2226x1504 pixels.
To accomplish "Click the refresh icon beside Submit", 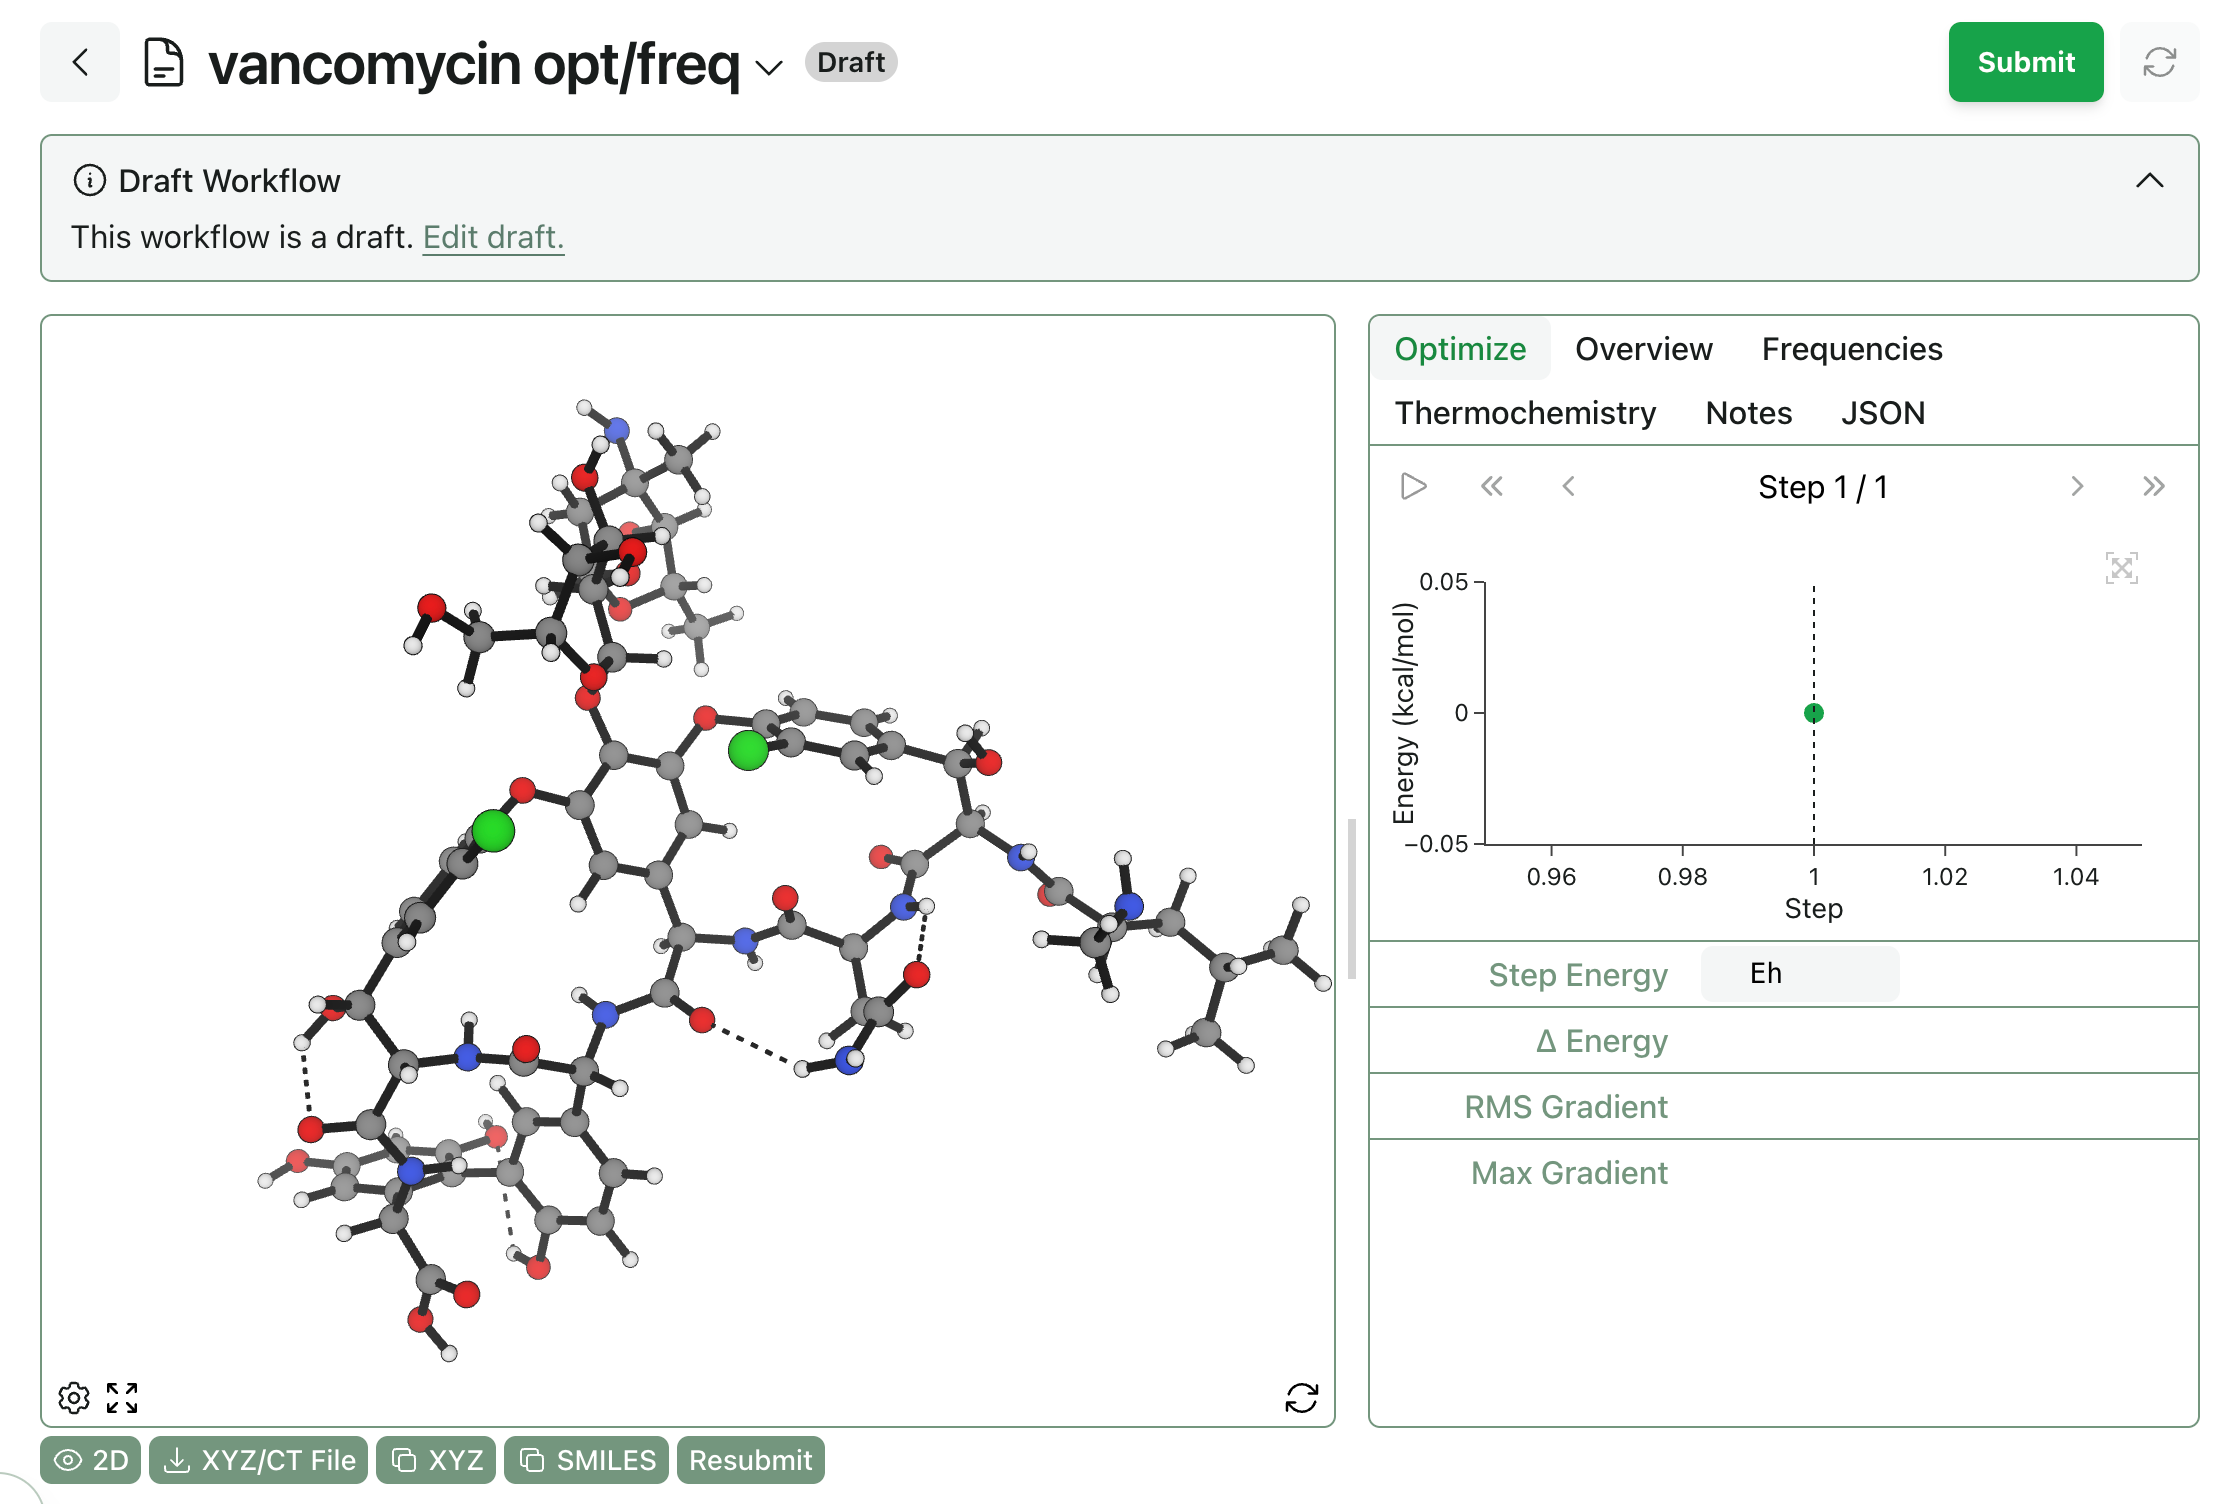I will (2159, 62).
